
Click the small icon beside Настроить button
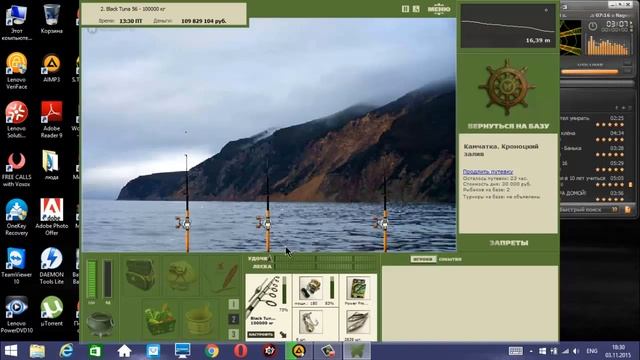[x=283, y=335]
